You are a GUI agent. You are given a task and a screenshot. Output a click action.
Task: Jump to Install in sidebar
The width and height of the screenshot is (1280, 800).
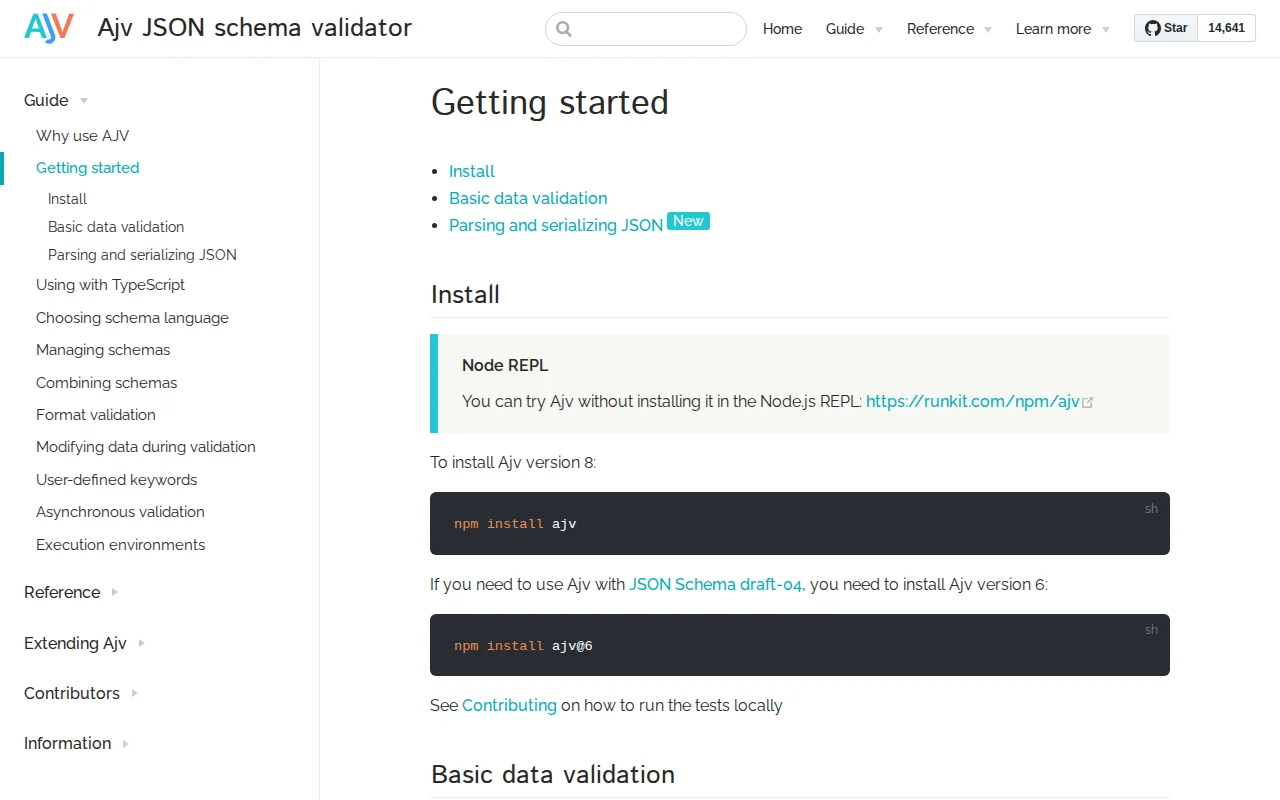click(x=67, y=199)
